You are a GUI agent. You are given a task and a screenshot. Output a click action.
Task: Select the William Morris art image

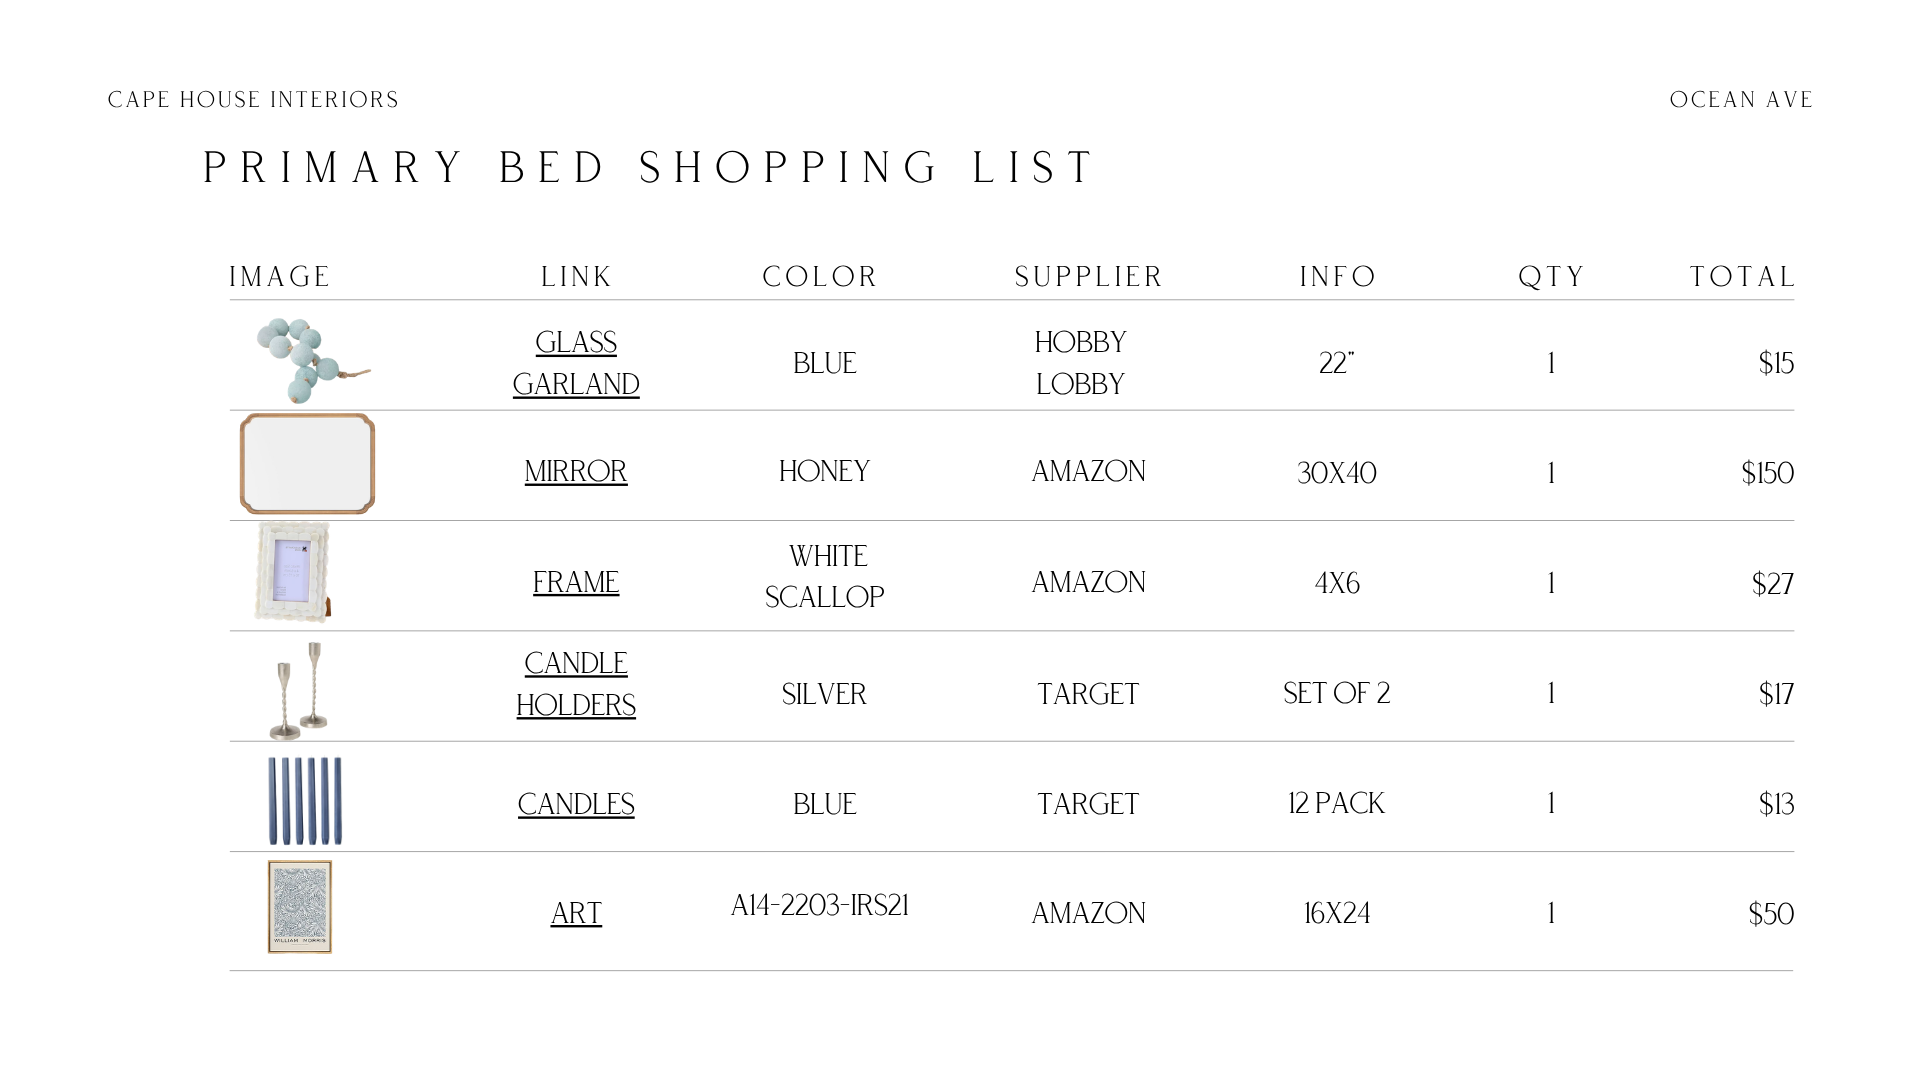pos(300,907)
